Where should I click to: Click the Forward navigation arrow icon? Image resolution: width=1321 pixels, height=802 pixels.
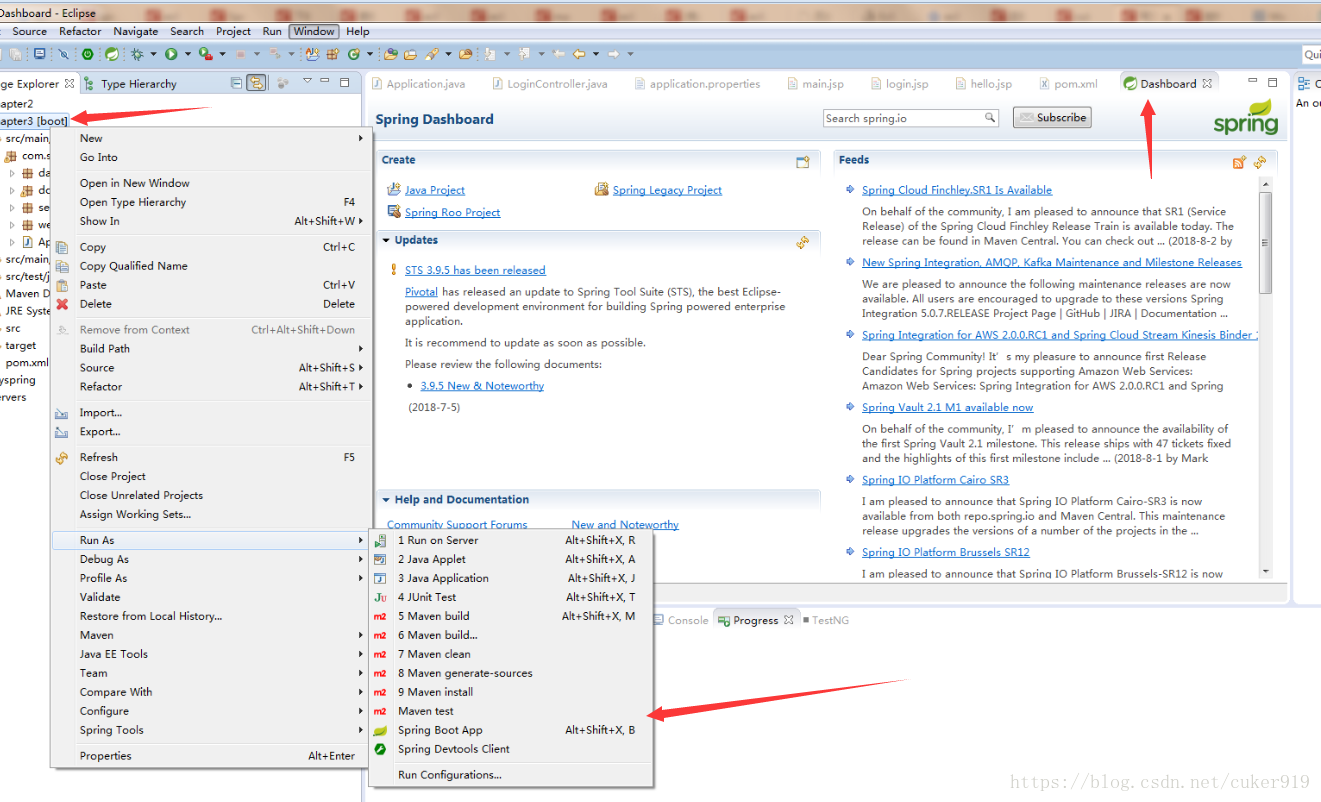pos(613,54)
